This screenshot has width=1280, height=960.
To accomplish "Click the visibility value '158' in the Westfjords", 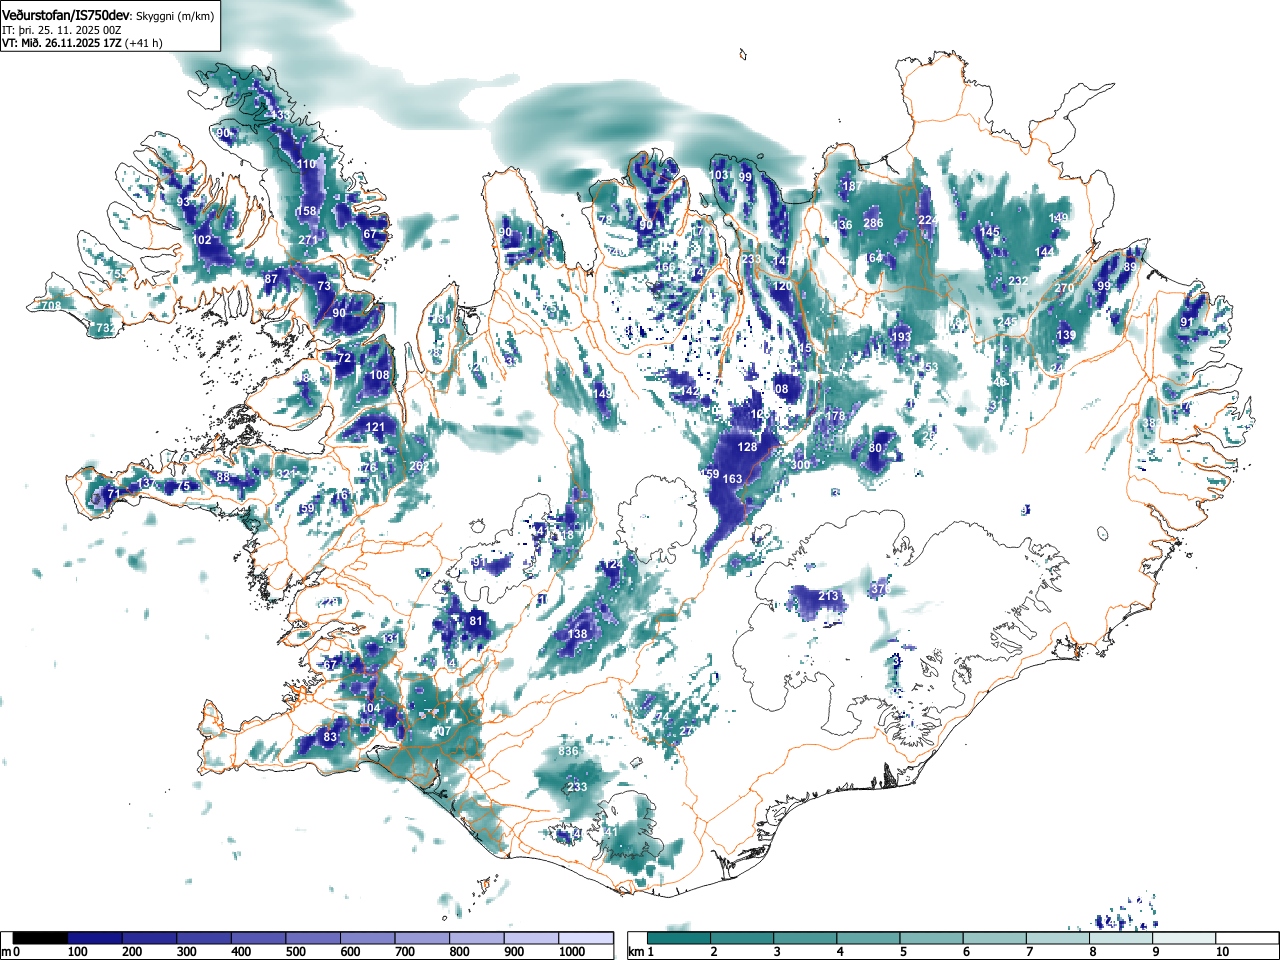I will 307,211.
